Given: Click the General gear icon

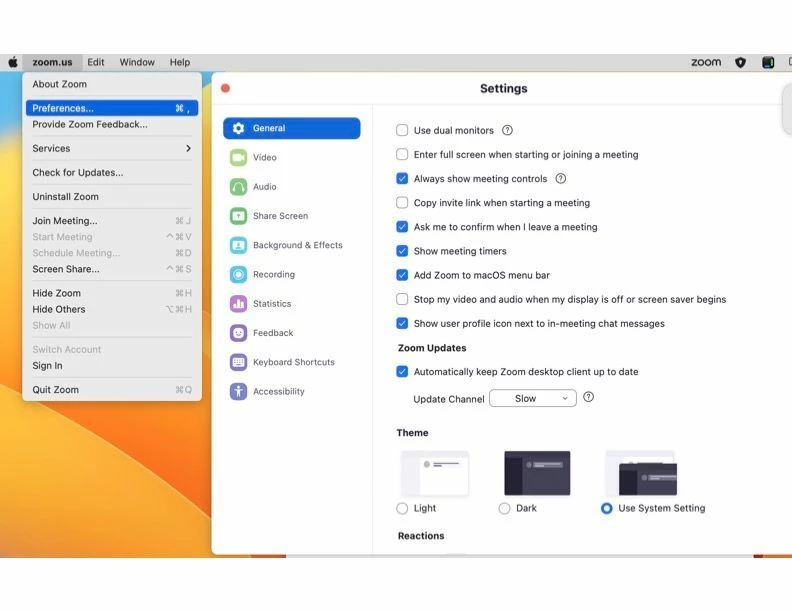Looking at the screenshot, I should [238, 128].
